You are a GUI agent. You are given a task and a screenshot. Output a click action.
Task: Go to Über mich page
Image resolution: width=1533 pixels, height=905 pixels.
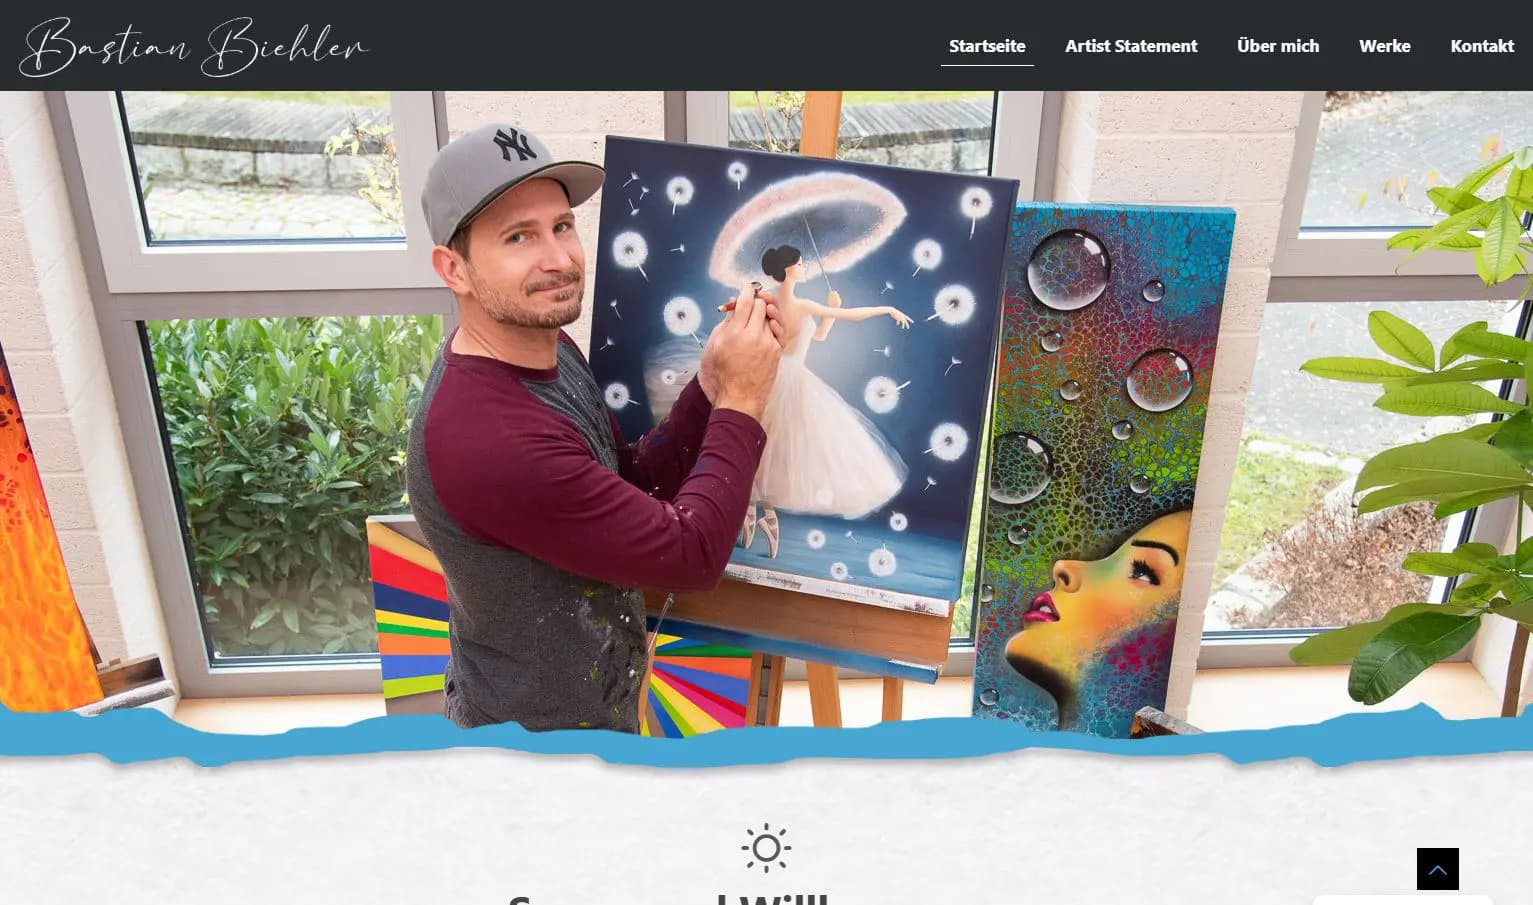(x=1278, y=46)
